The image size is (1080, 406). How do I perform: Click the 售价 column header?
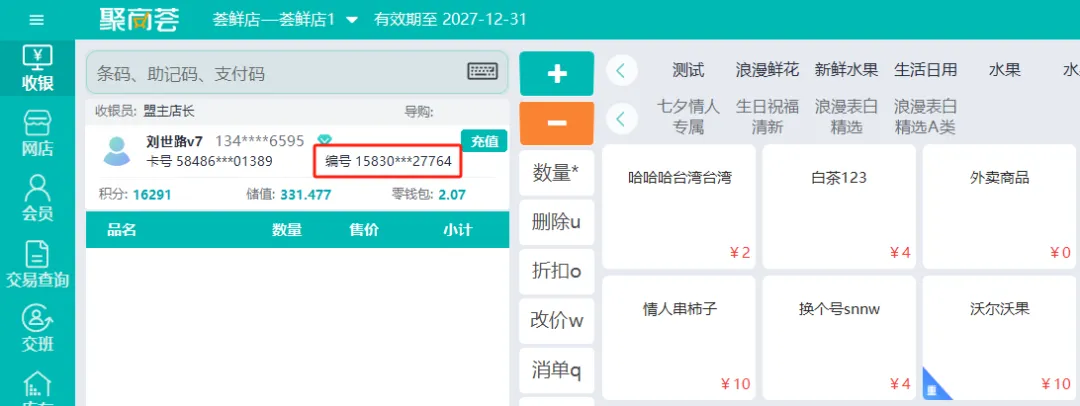tap(364, 230)
